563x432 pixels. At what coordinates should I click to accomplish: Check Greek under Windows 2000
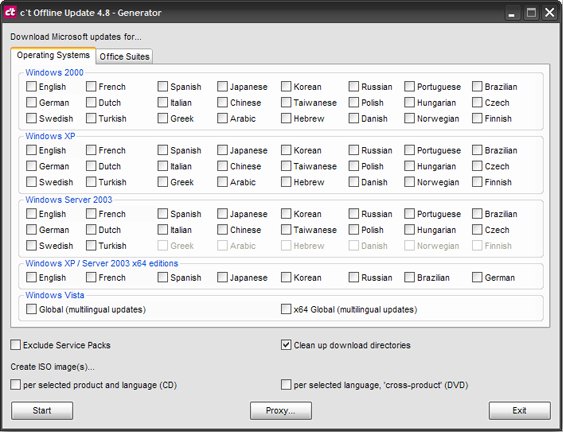163,118
